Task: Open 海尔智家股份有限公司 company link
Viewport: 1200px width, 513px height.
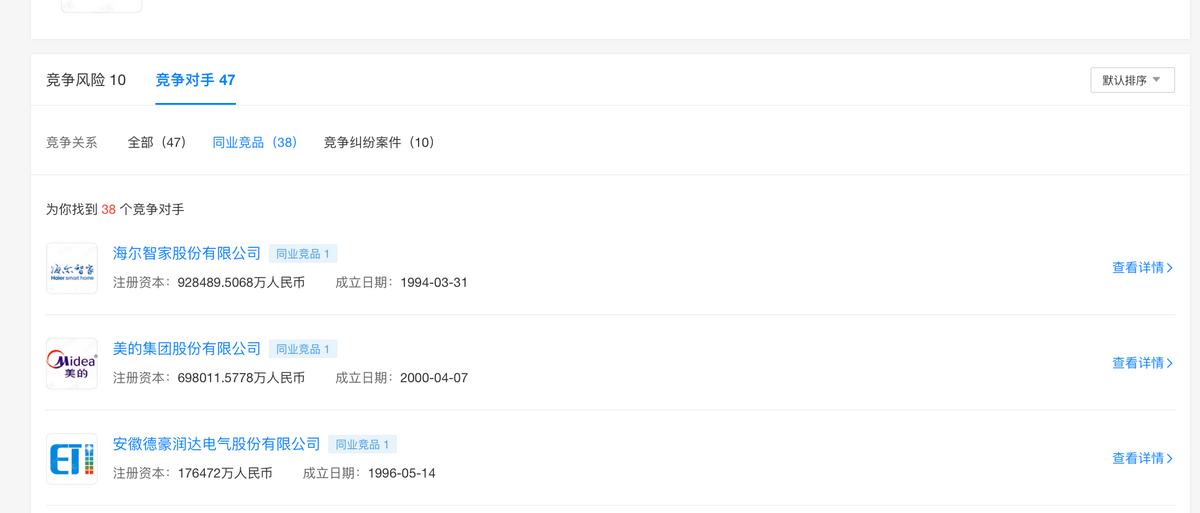Action: click(x=187, y=254)
